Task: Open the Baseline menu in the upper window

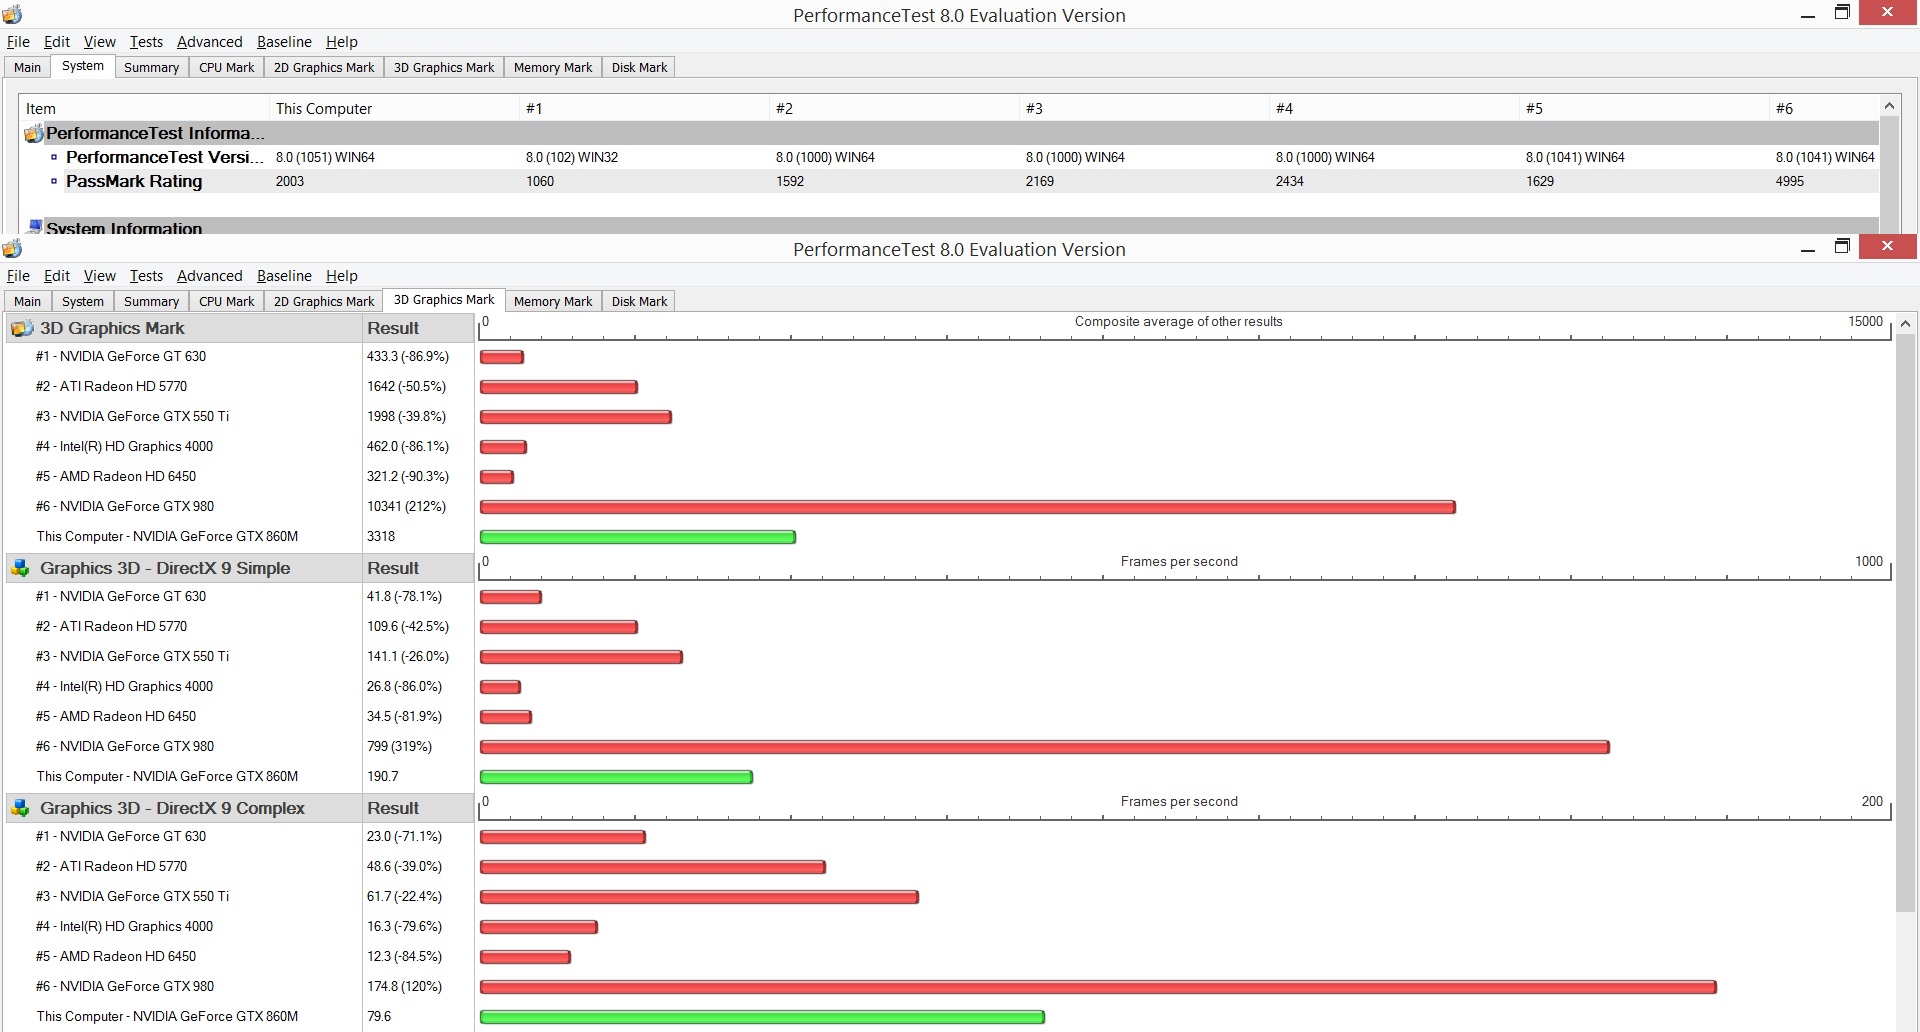Action: [284, 42]
